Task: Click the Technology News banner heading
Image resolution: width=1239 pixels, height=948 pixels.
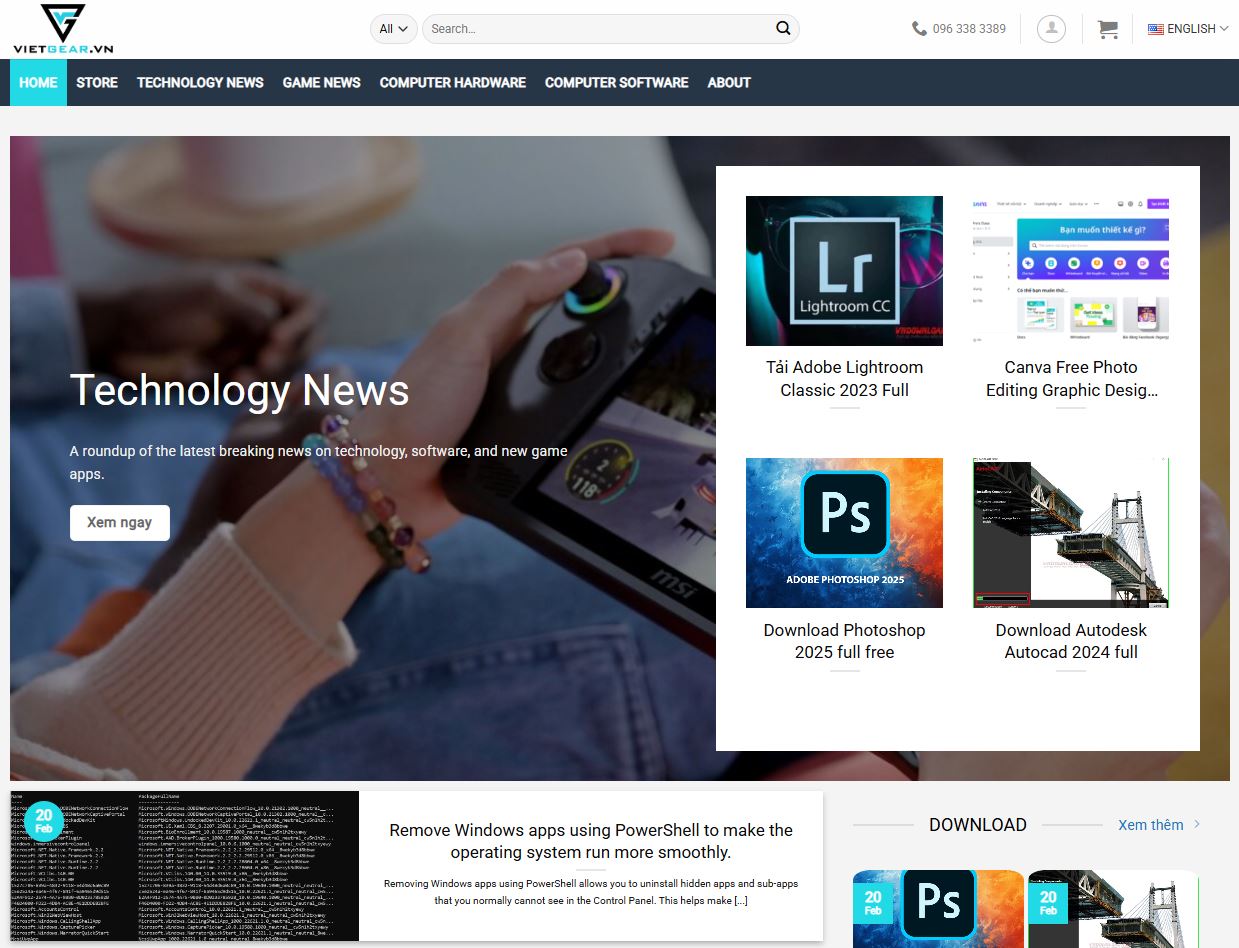Action: (x=240, y=389)
